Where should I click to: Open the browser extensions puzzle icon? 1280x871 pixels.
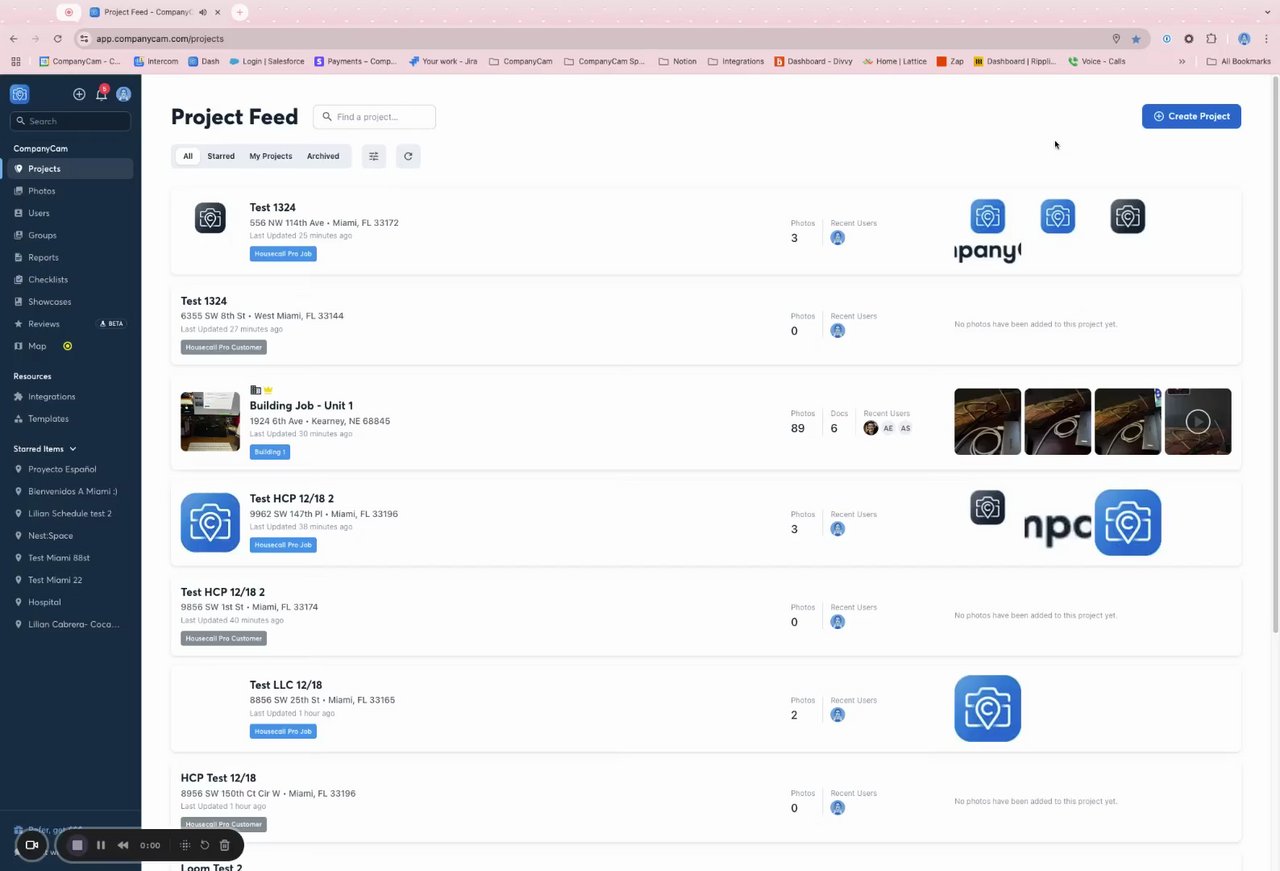pyautogui.click(x=1211, y=39)
